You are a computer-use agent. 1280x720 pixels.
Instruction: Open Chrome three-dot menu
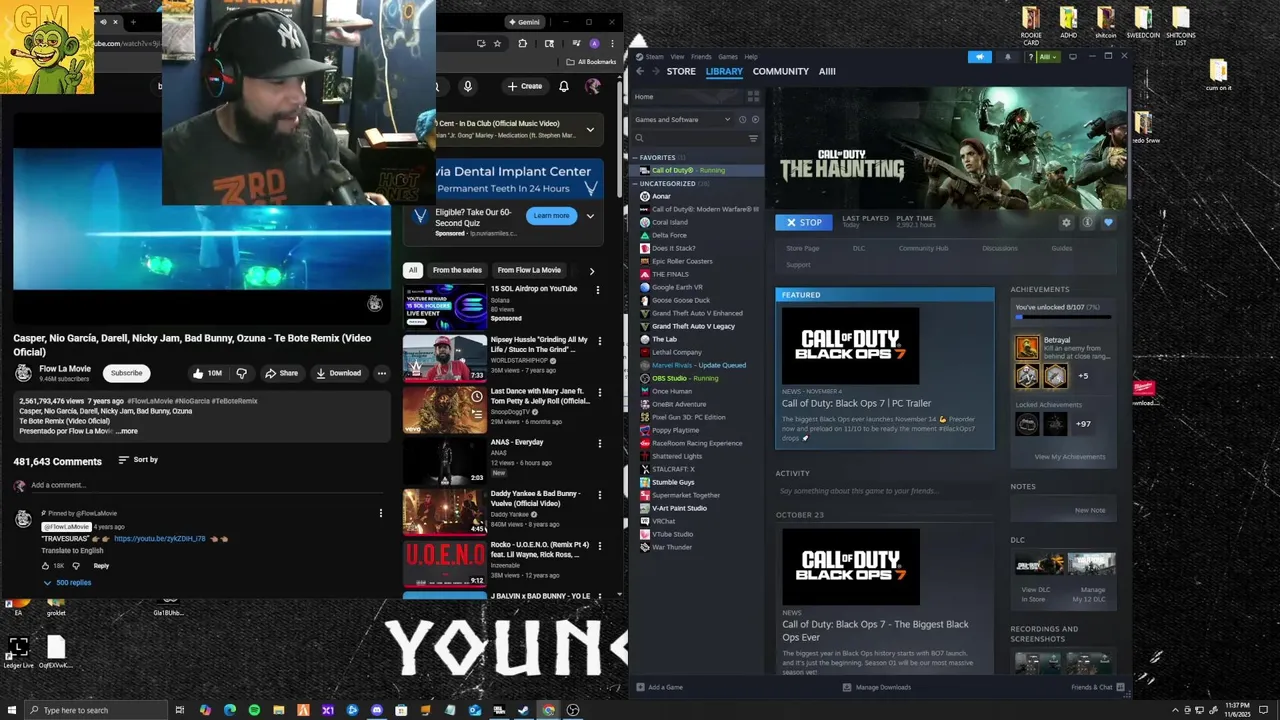612,43
